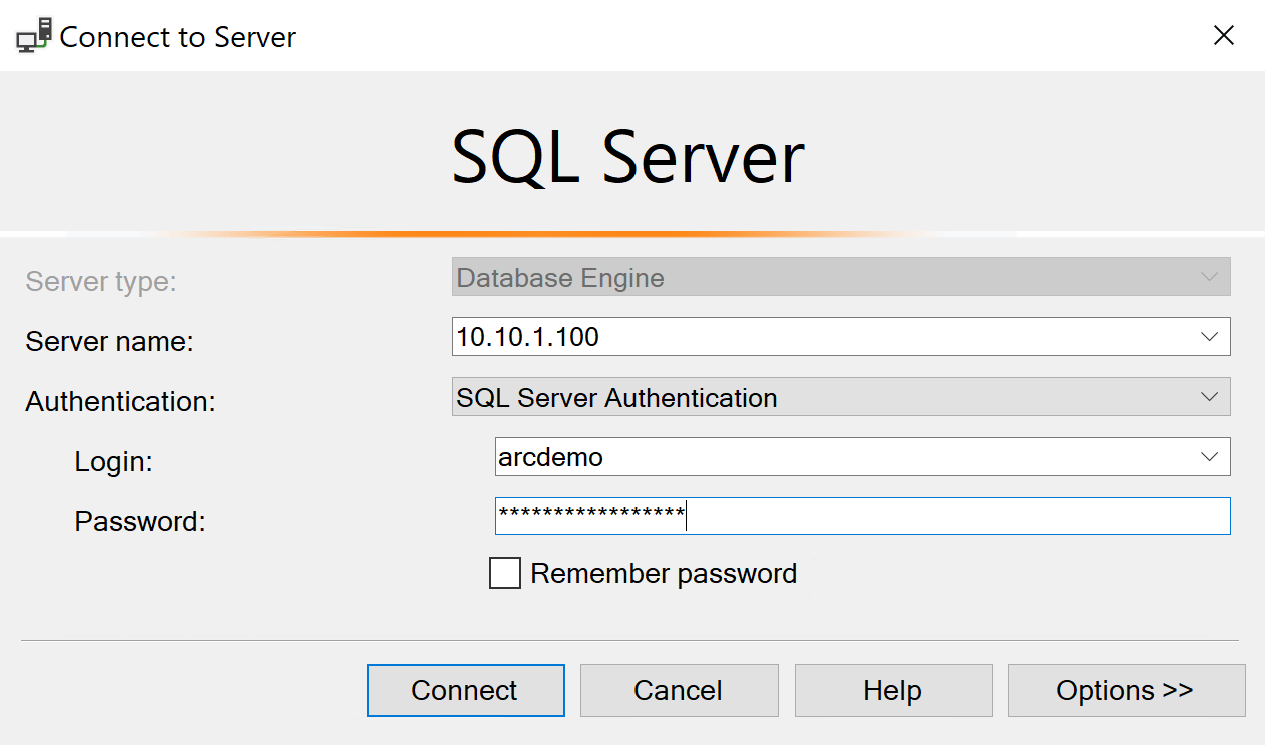Click the Login: label
Viewport: 1265px width, 745px height.
114,462
